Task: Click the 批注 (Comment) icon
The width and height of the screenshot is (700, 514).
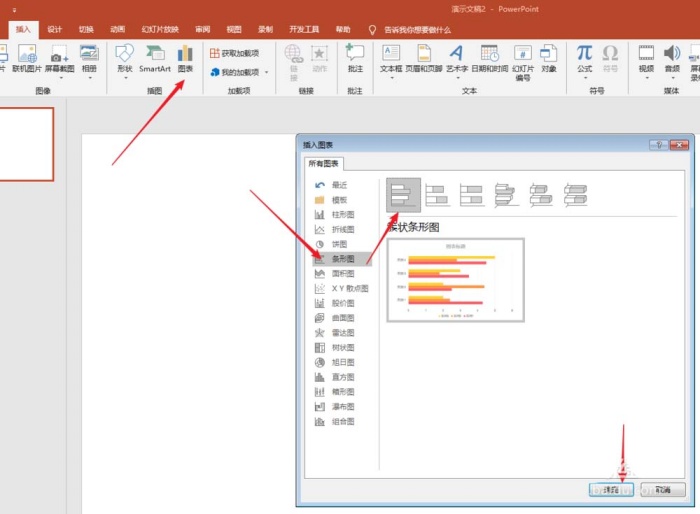Action: 355,58
